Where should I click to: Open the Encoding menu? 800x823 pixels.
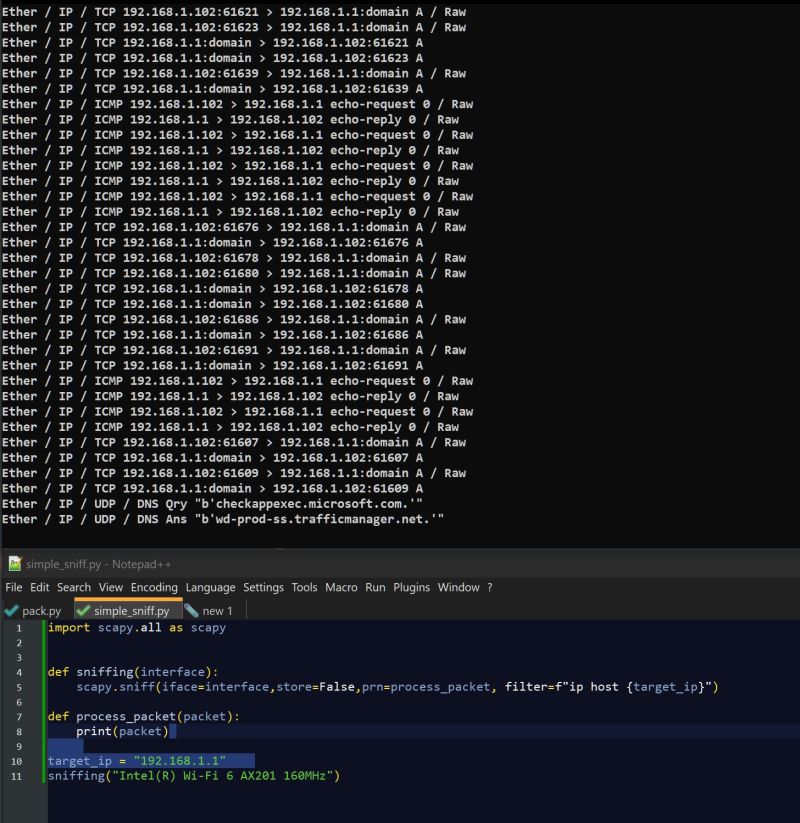(x=154, y=587)
